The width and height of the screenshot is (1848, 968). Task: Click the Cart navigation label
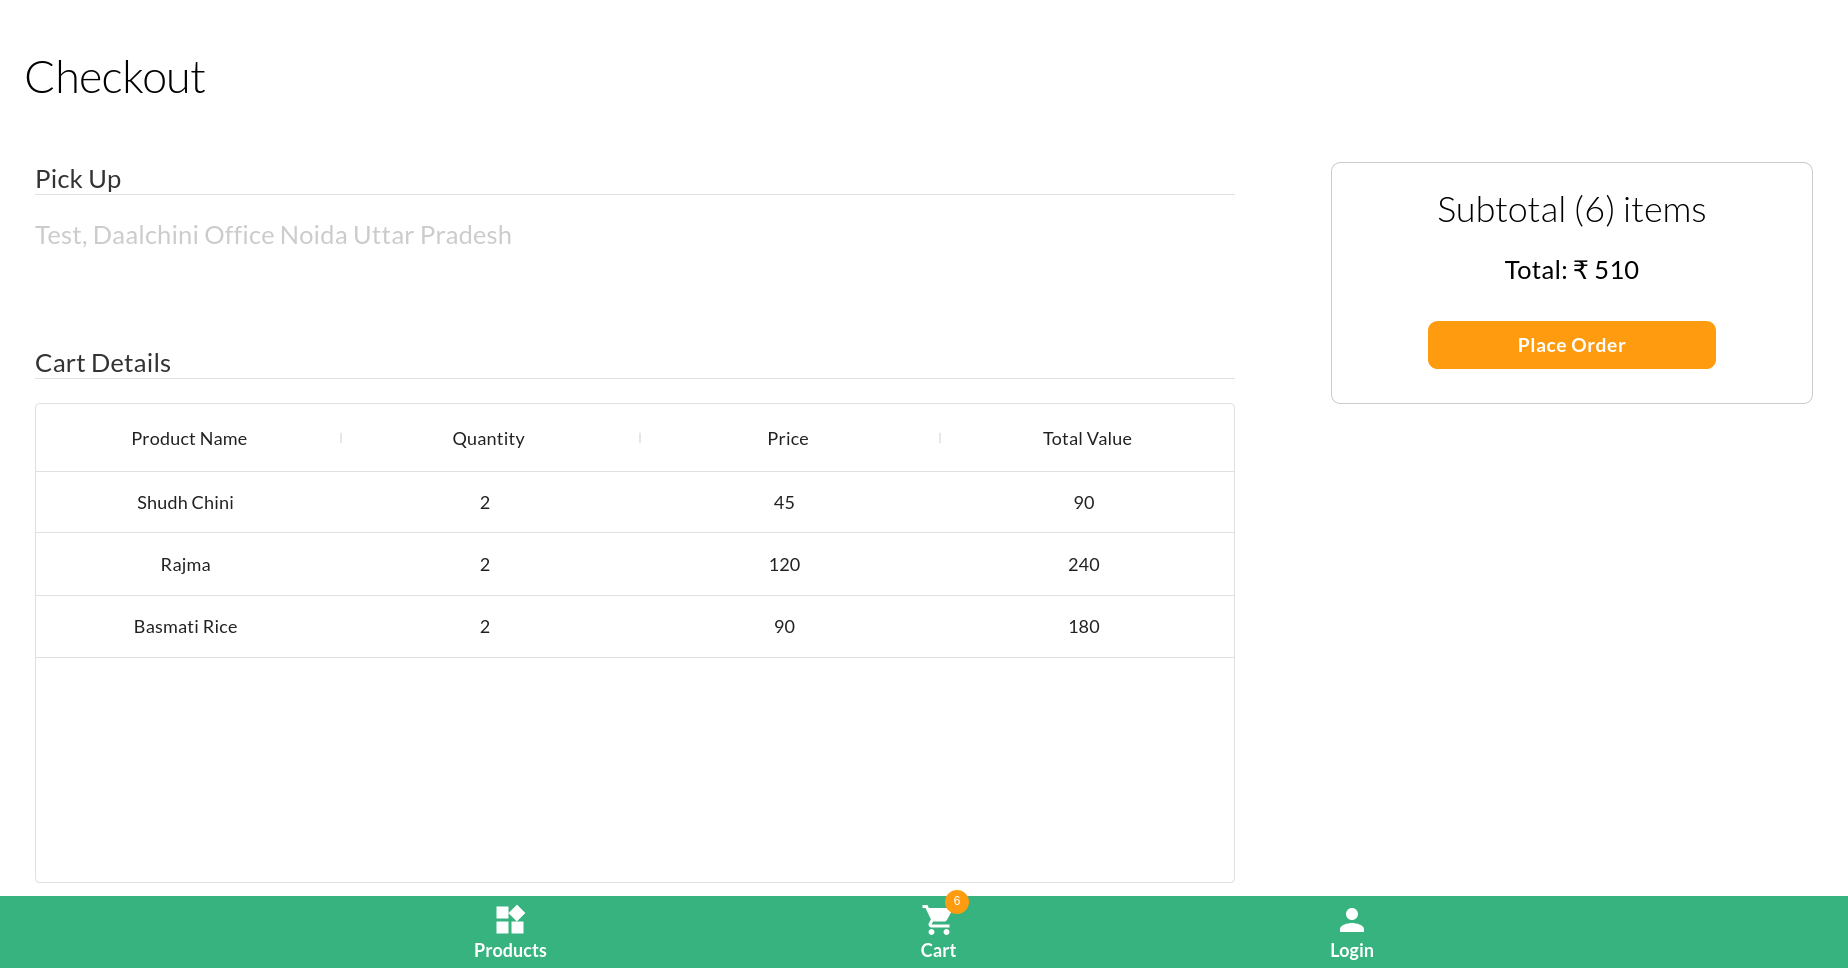tap(937, 950)
